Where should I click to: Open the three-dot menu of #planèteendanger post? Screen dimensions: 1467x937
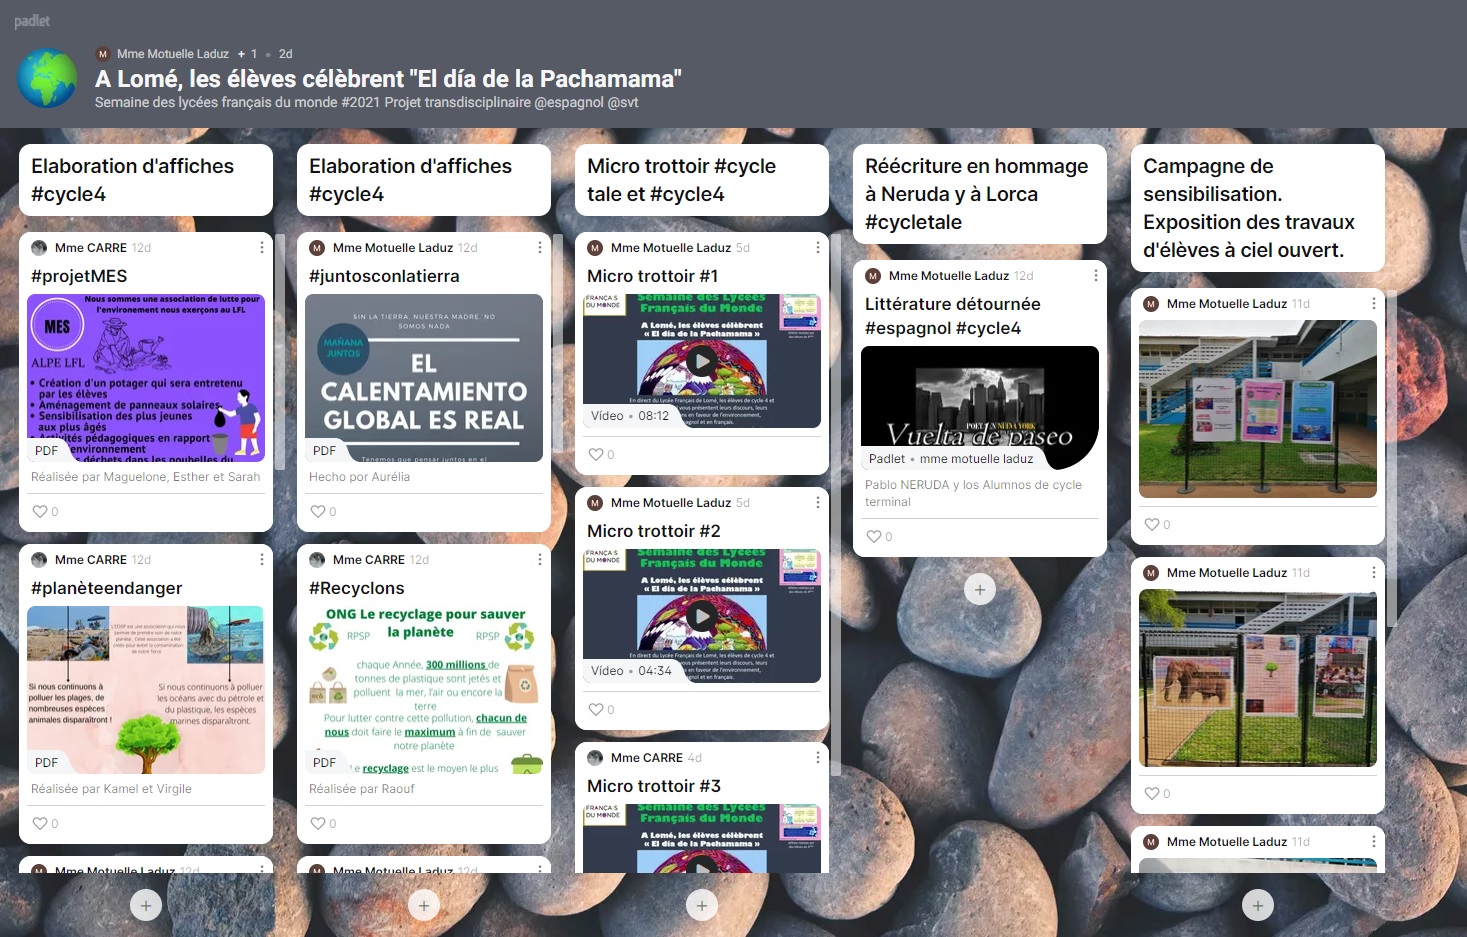(262, 559)
